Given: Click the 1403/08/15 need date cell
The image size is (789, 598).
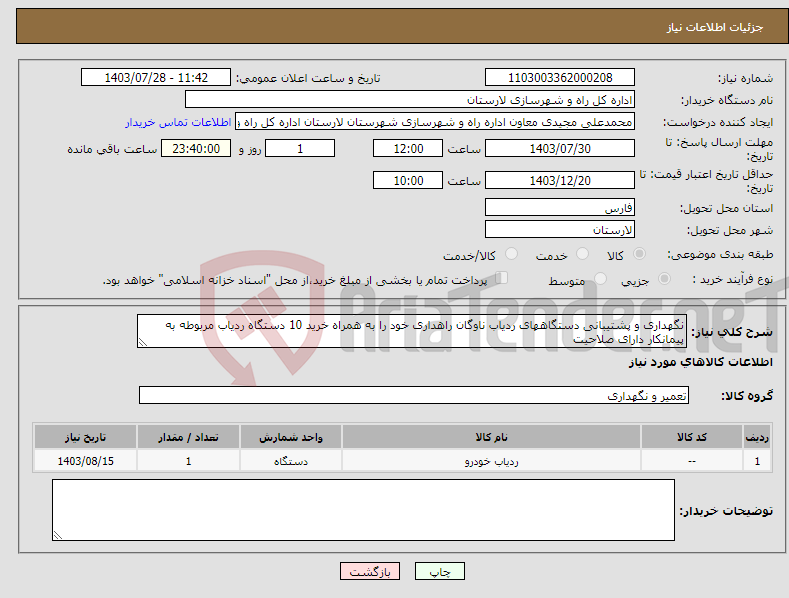Looking at the screenshot, I should 86,461.
